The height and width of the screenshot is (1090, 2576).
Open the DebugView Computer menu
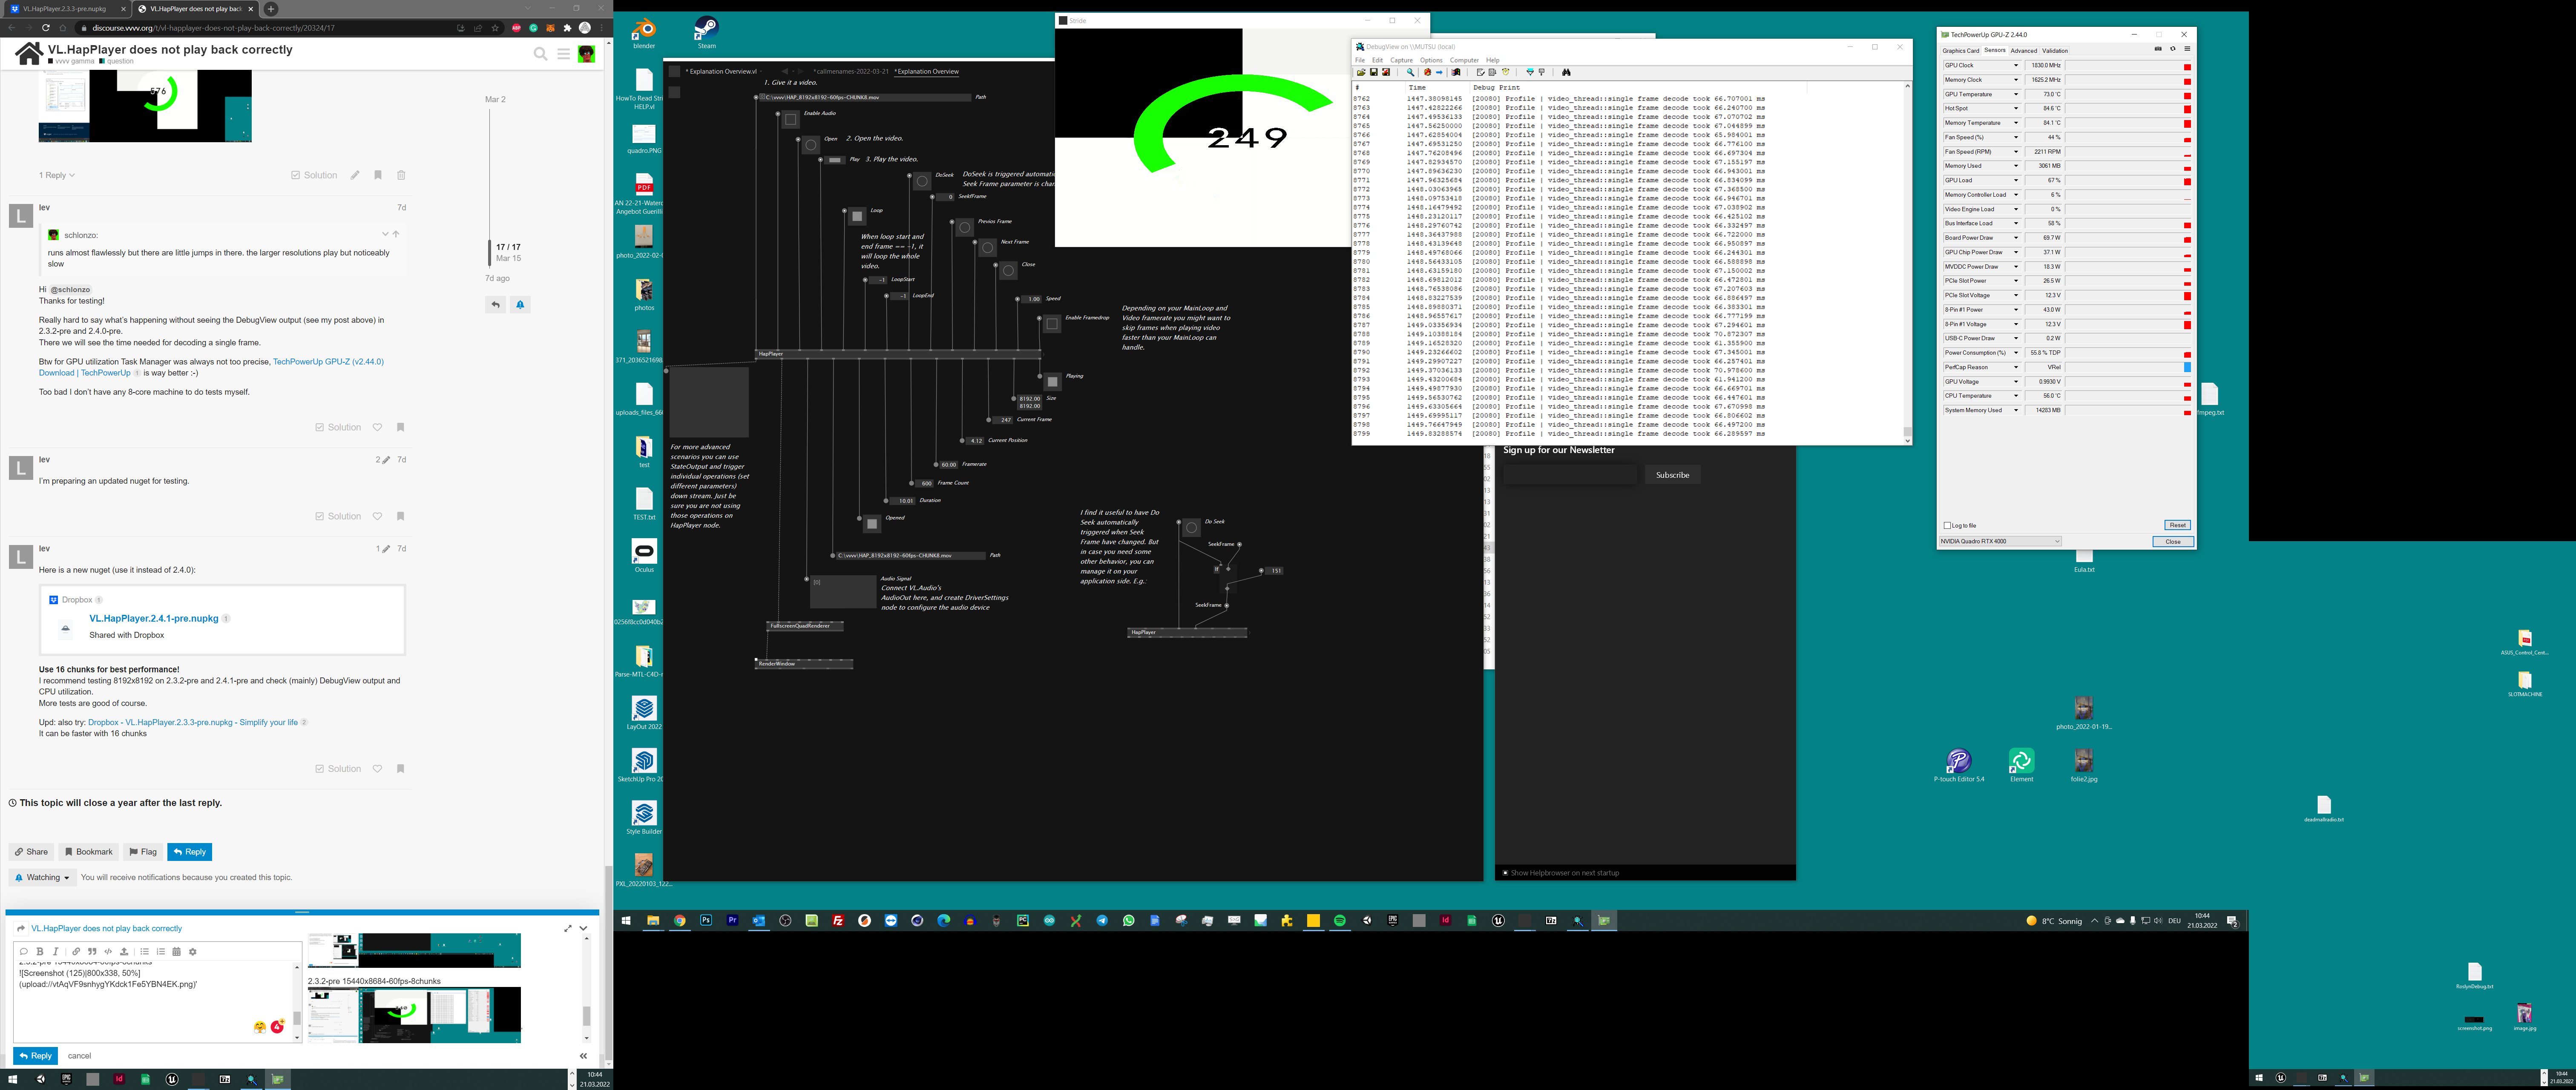(x=1464, y=60)
